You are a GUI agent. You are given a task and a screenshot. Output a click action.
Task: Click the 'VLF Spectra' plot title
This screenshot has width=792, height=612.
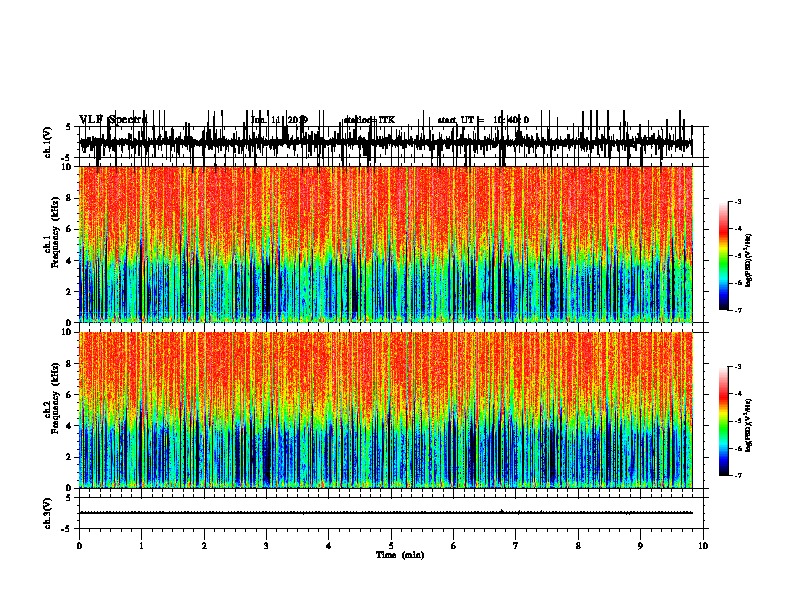pos(113,120)
